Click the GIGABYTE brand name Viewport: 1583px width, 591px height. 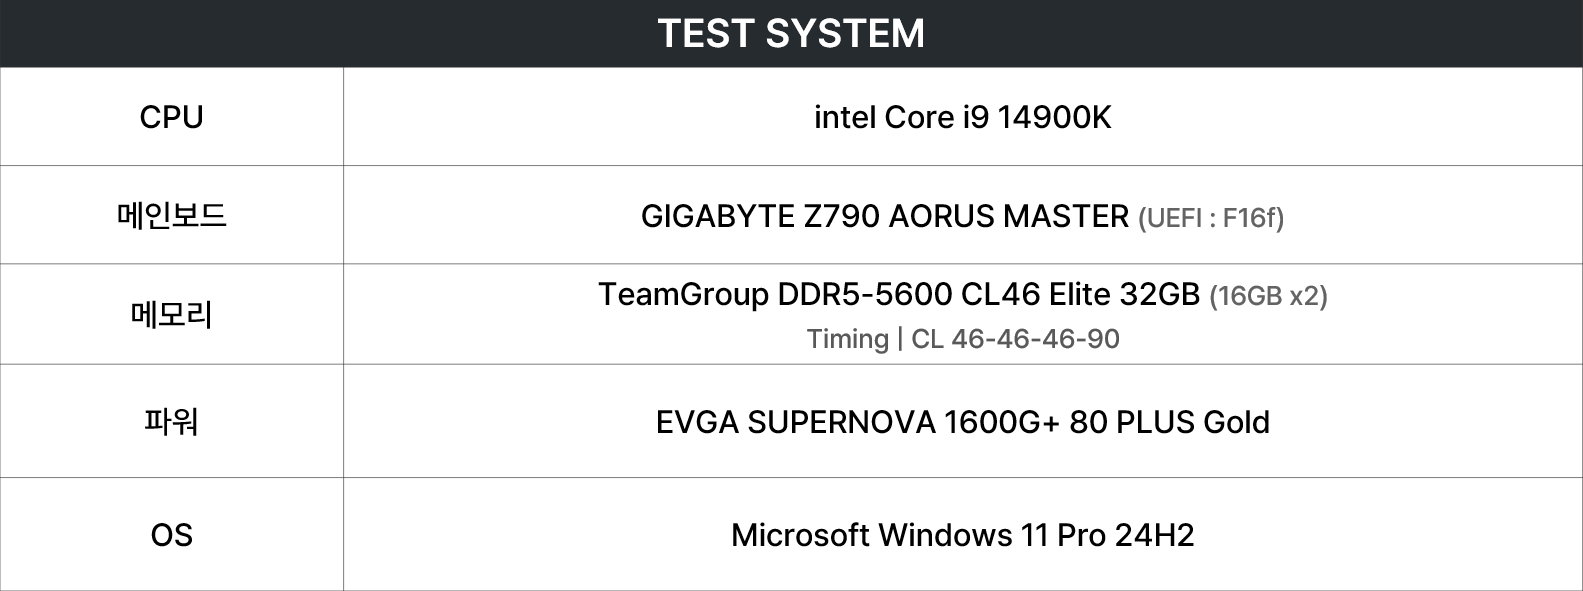[x=717, y=216]
